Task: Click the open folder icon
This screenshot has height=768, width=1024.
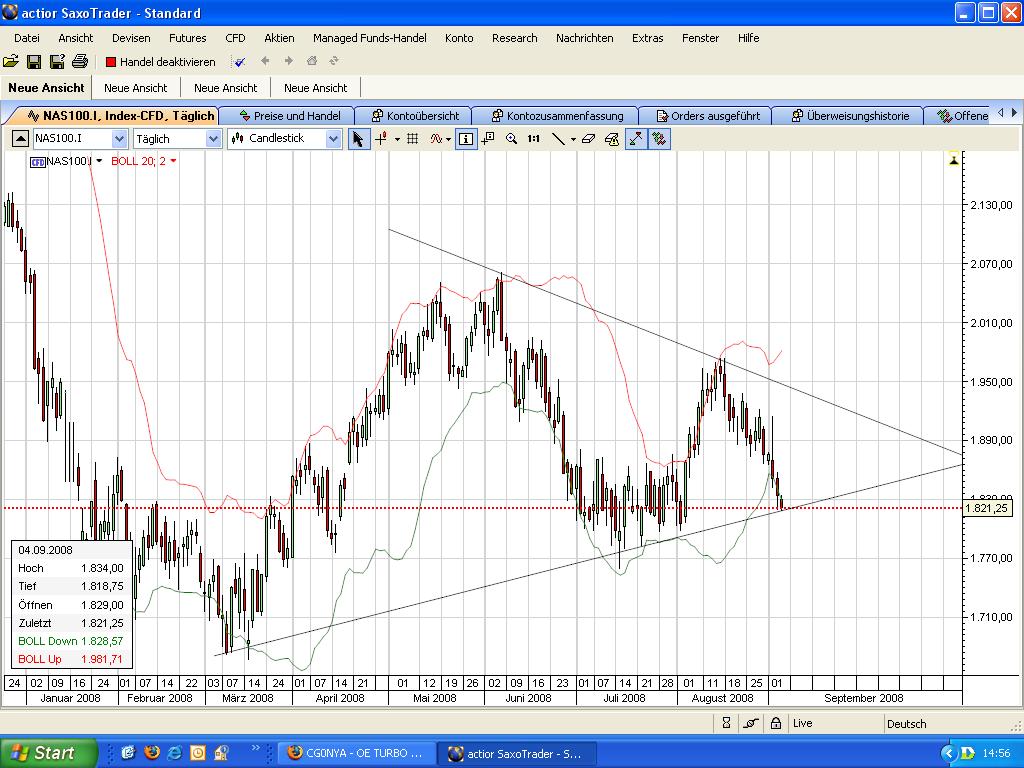Action: [11, 62]
